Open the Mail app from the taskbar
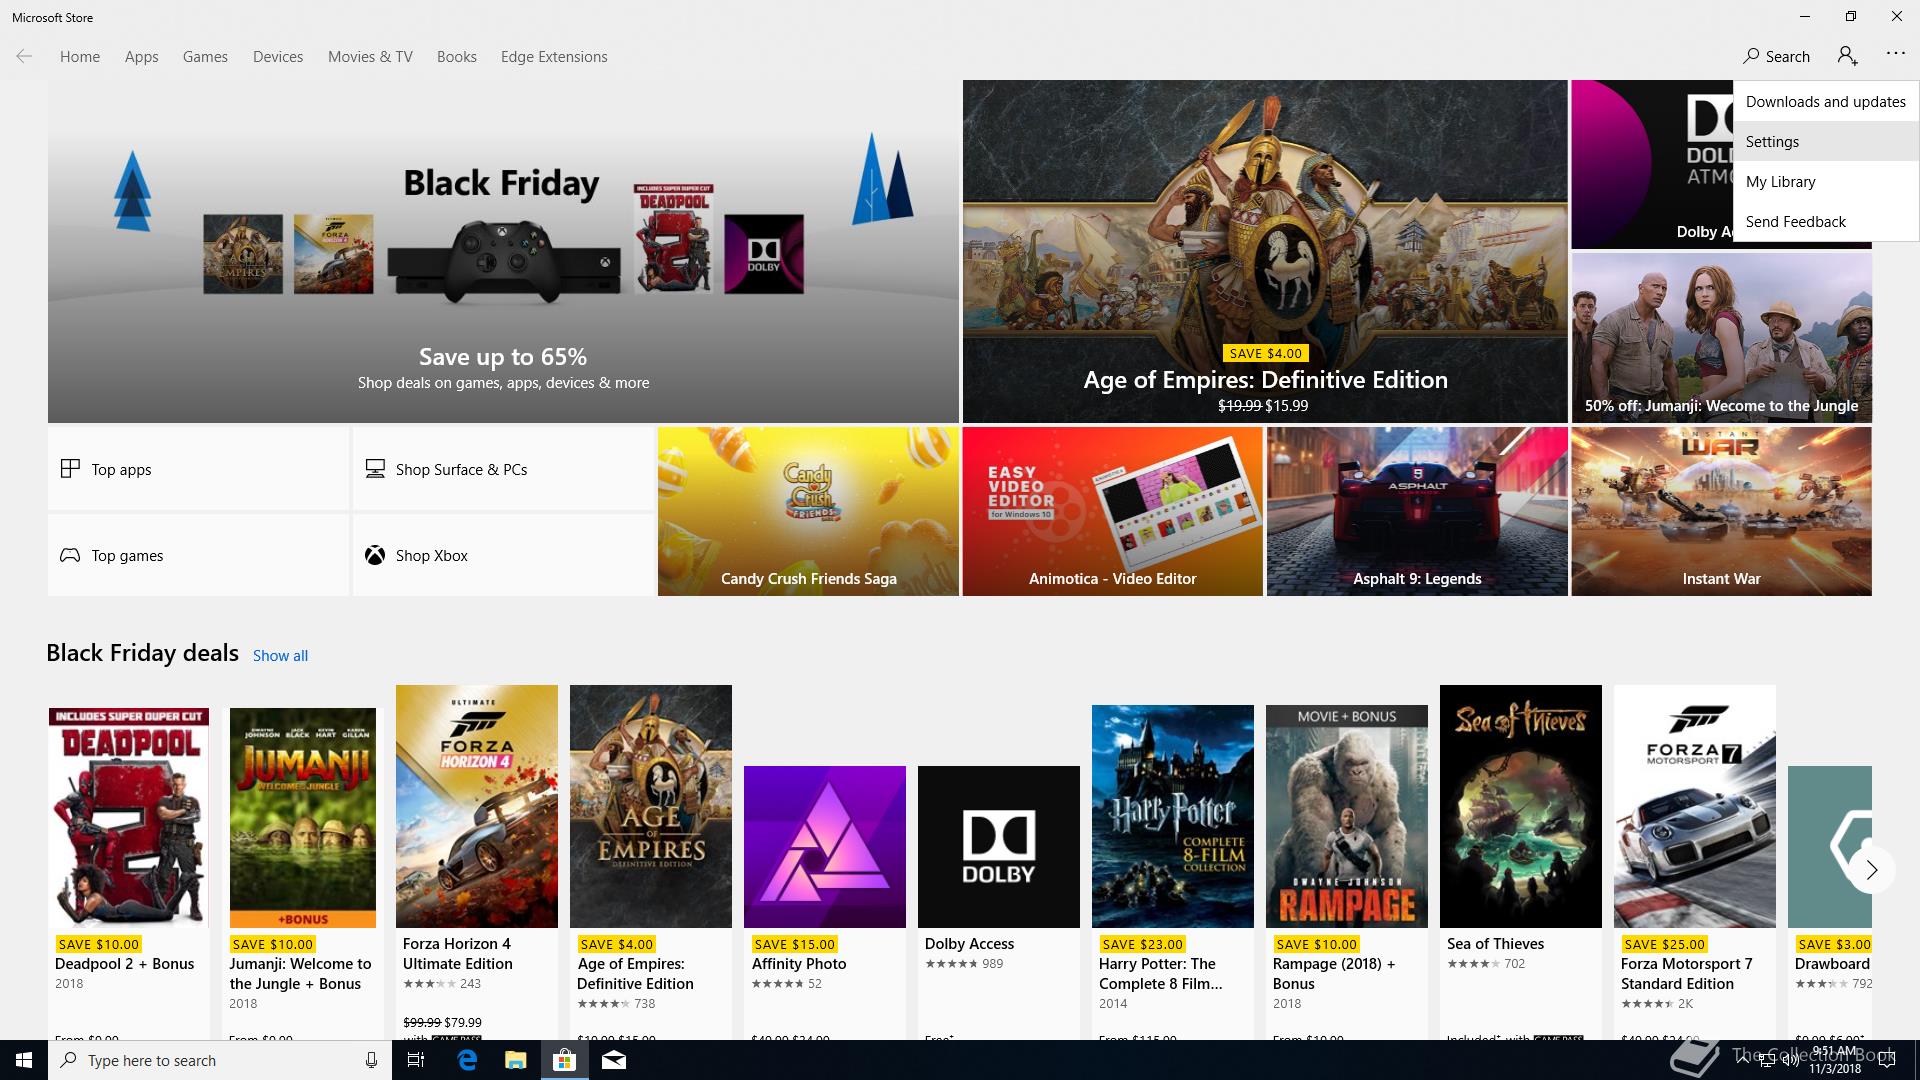The height and width of the screenshot is (1080, 1920). click(x=613, y=1060)
